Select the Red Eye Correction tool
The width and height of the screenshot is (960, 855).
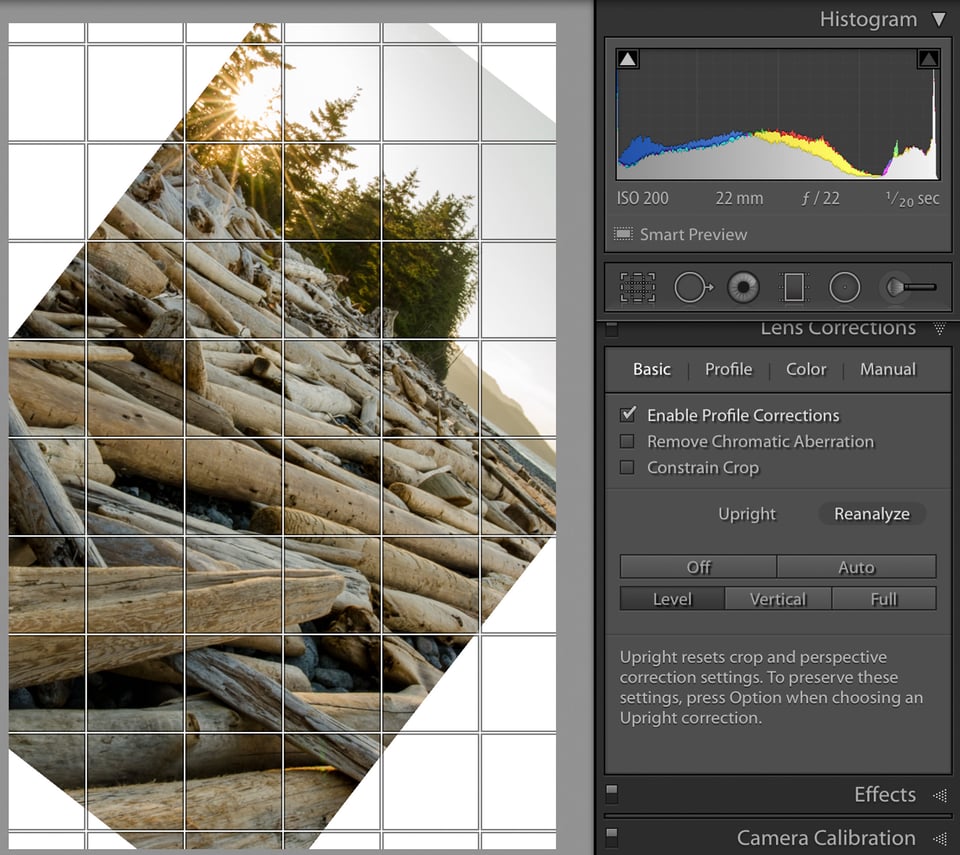tap(743, 287)
